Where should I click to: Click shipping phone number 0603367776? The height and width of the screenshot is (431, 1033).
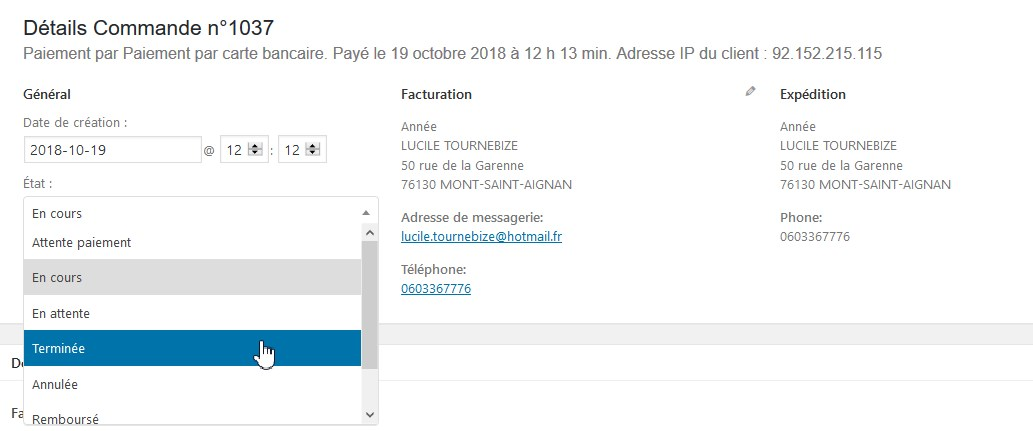815,236
